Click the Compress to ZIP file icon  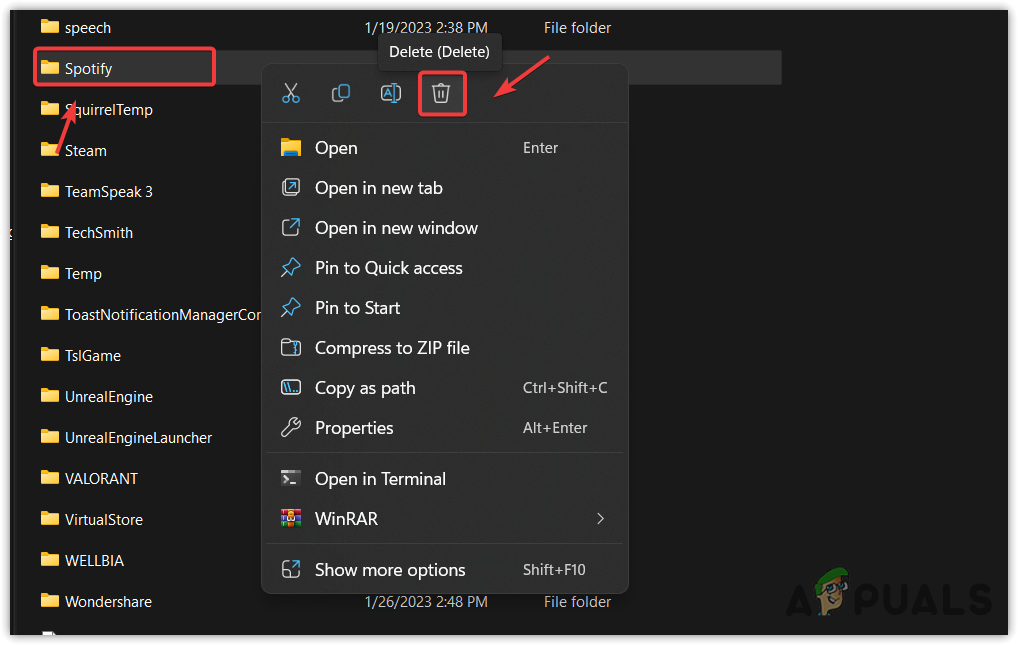pyautogui.click(x=291, y=348)
